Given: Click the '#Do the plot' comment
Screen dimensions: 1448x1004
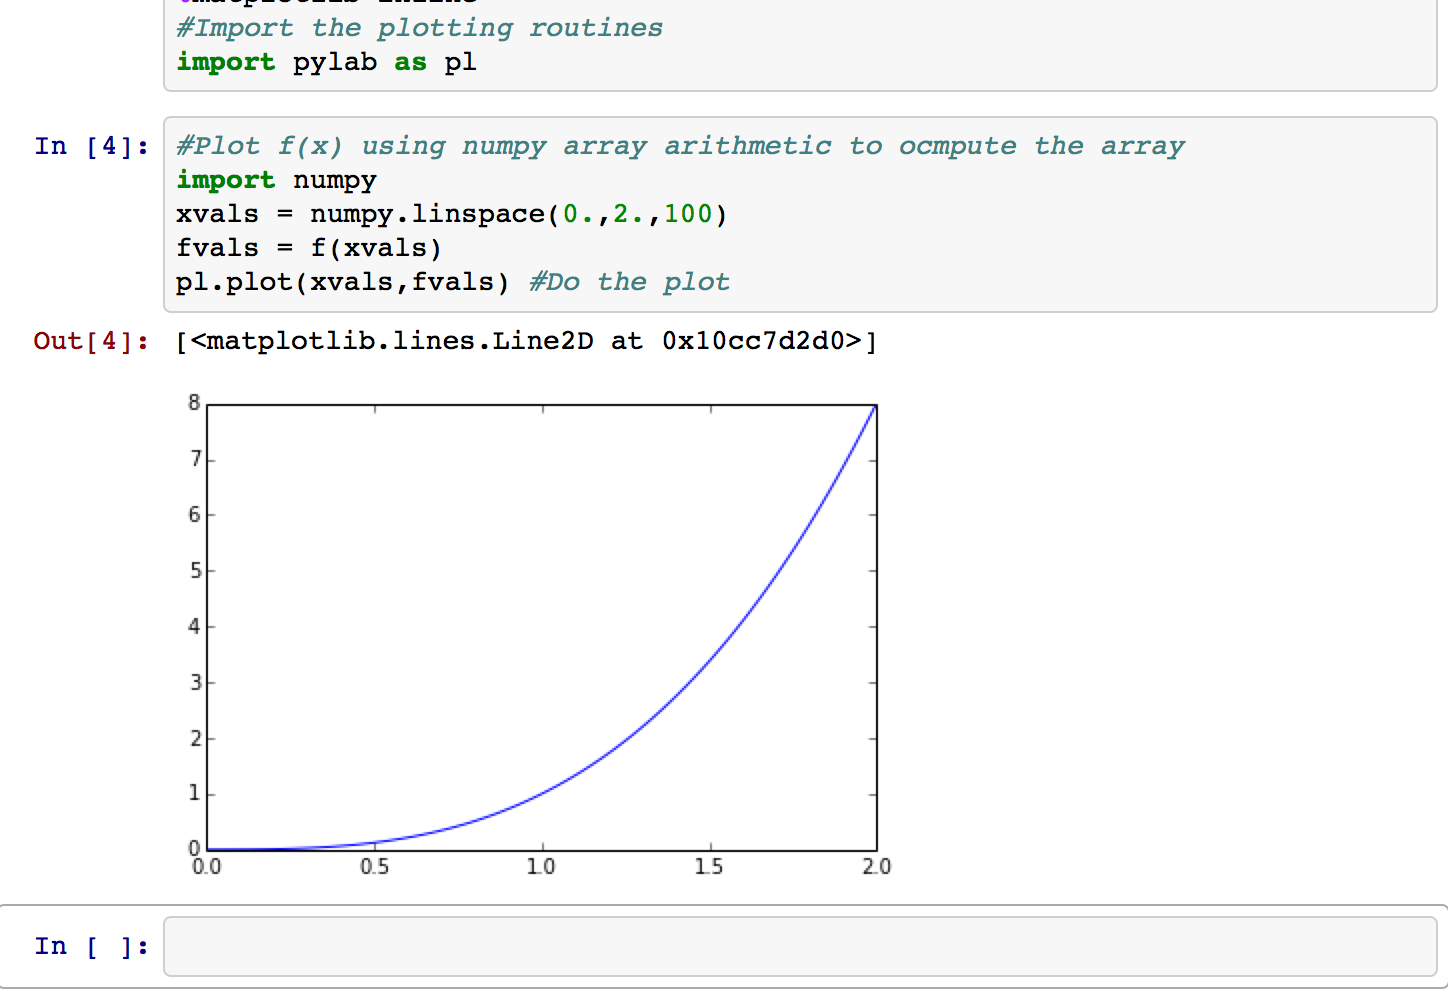Looking at the screenshot, I should (629, 282).
